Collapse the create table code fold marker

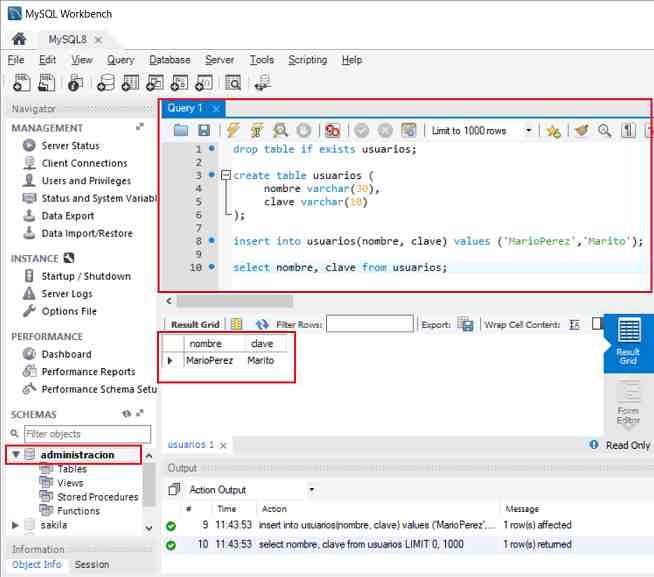(x=225, y=175)
